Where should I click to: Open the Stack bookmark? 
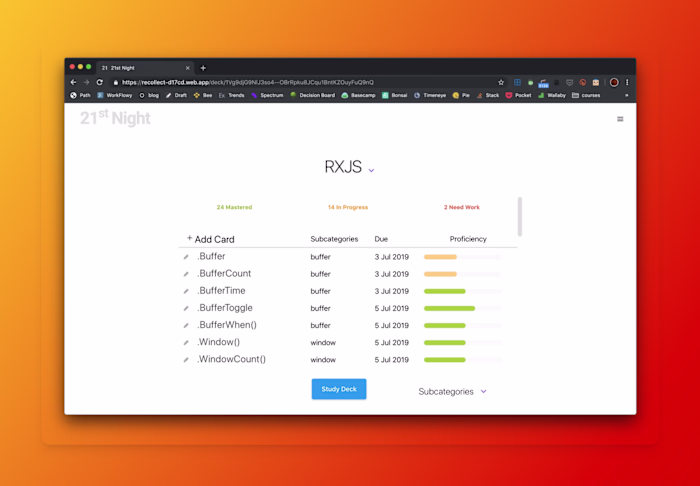pos(488,96)
